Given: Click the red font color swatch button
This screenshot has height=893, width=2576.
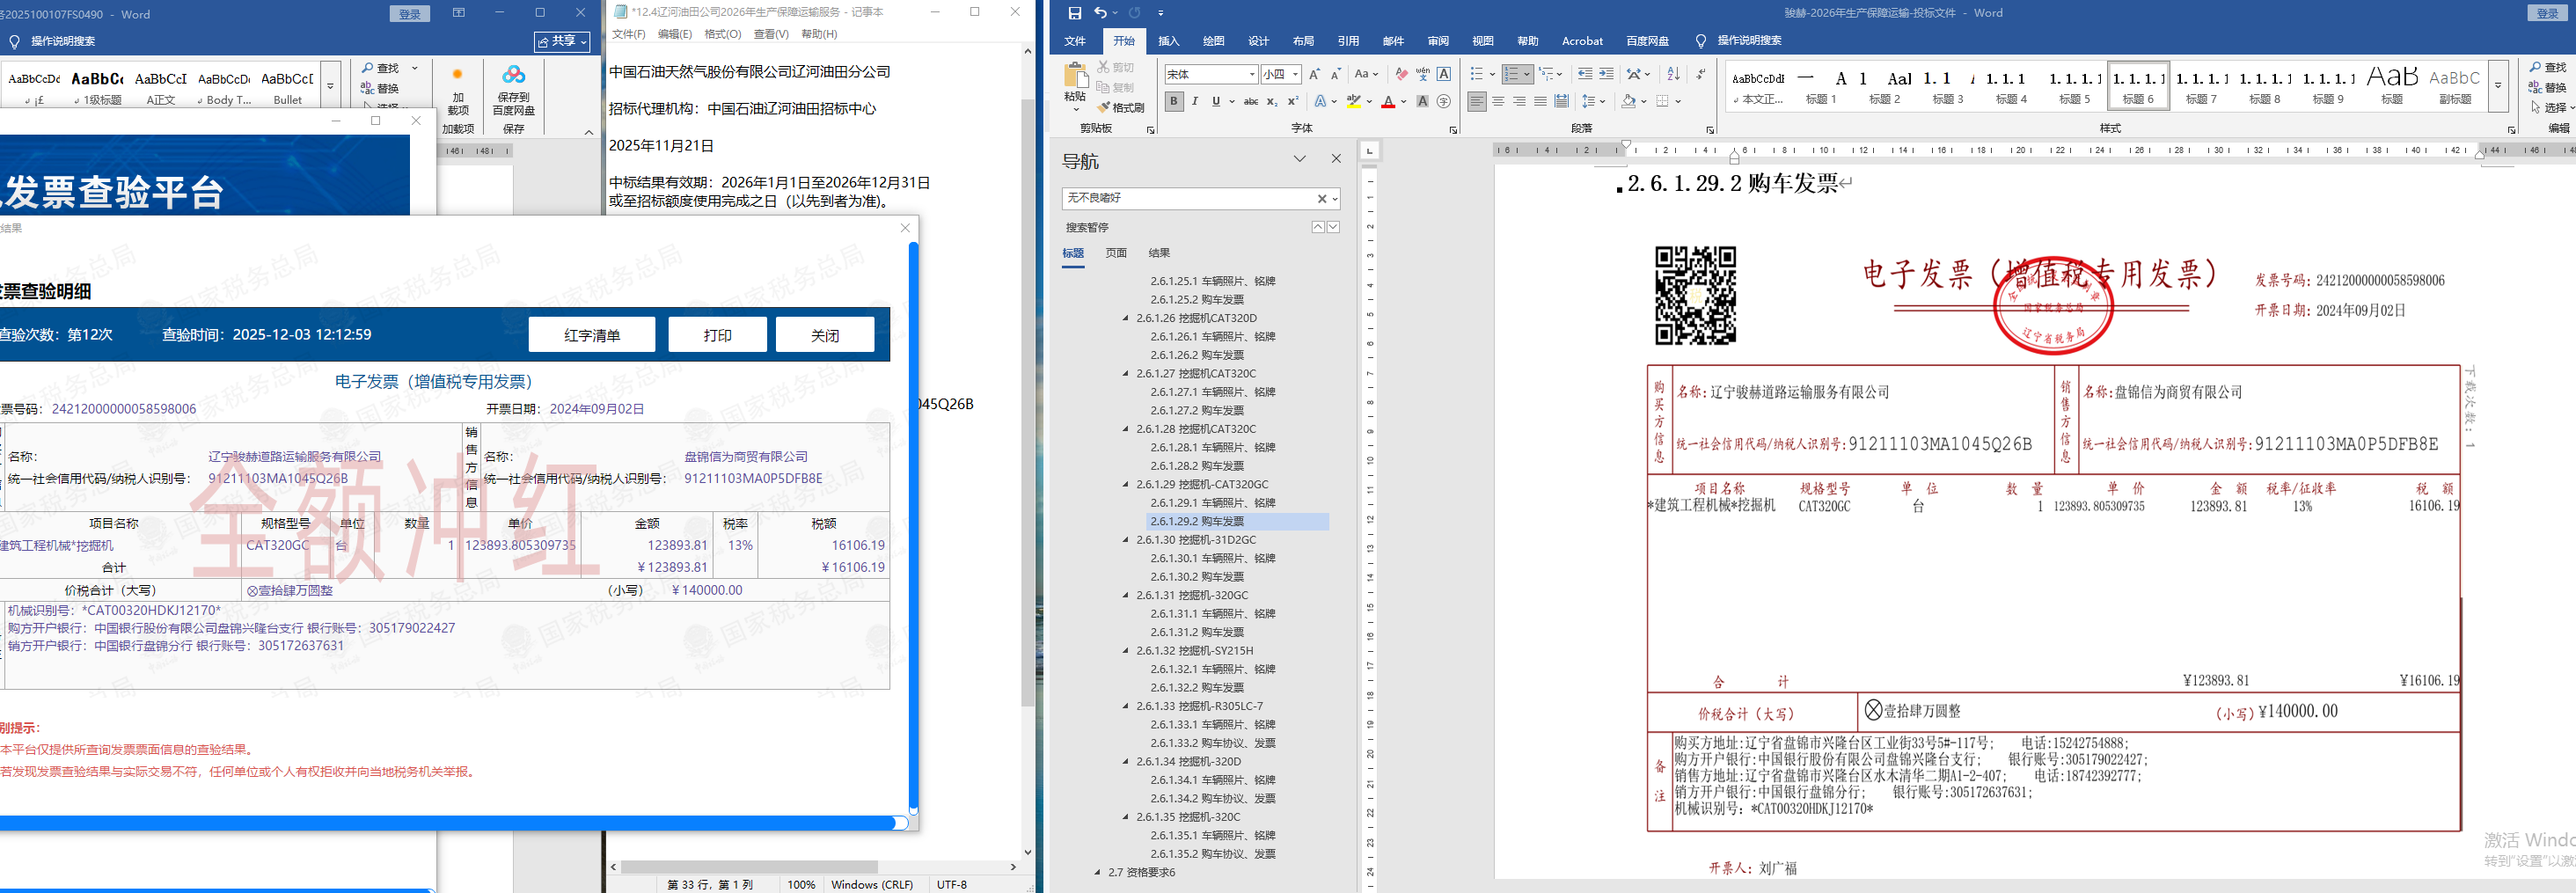Looking at the screenshot, I should (1388, 101).
